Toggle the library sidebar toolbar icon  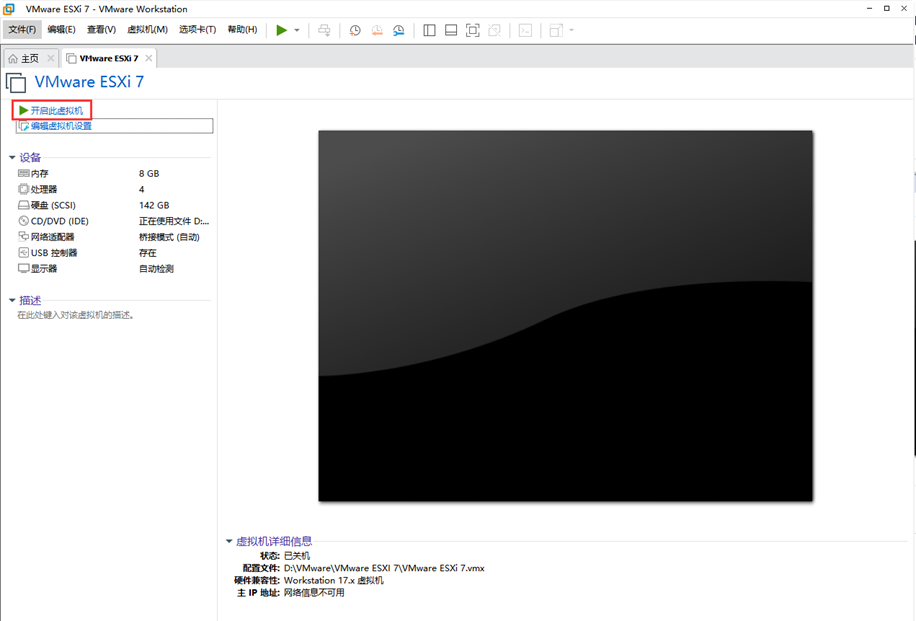[429, 30]
